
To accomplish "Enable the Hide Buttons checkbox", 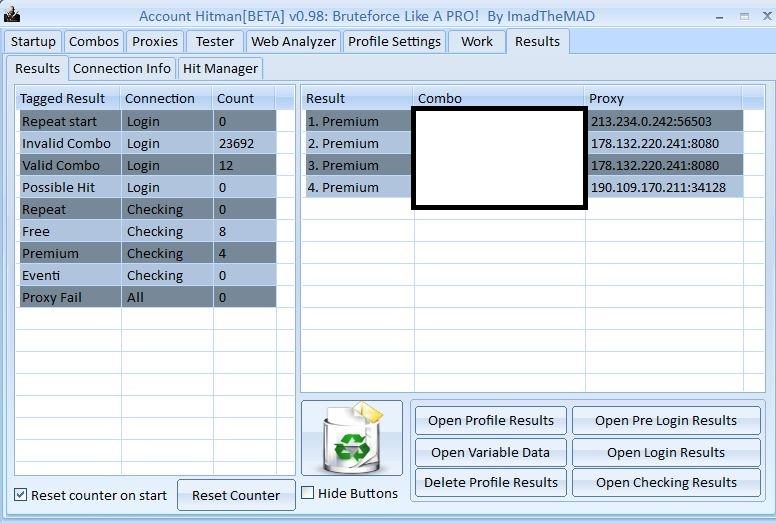I will pos(308,493).
